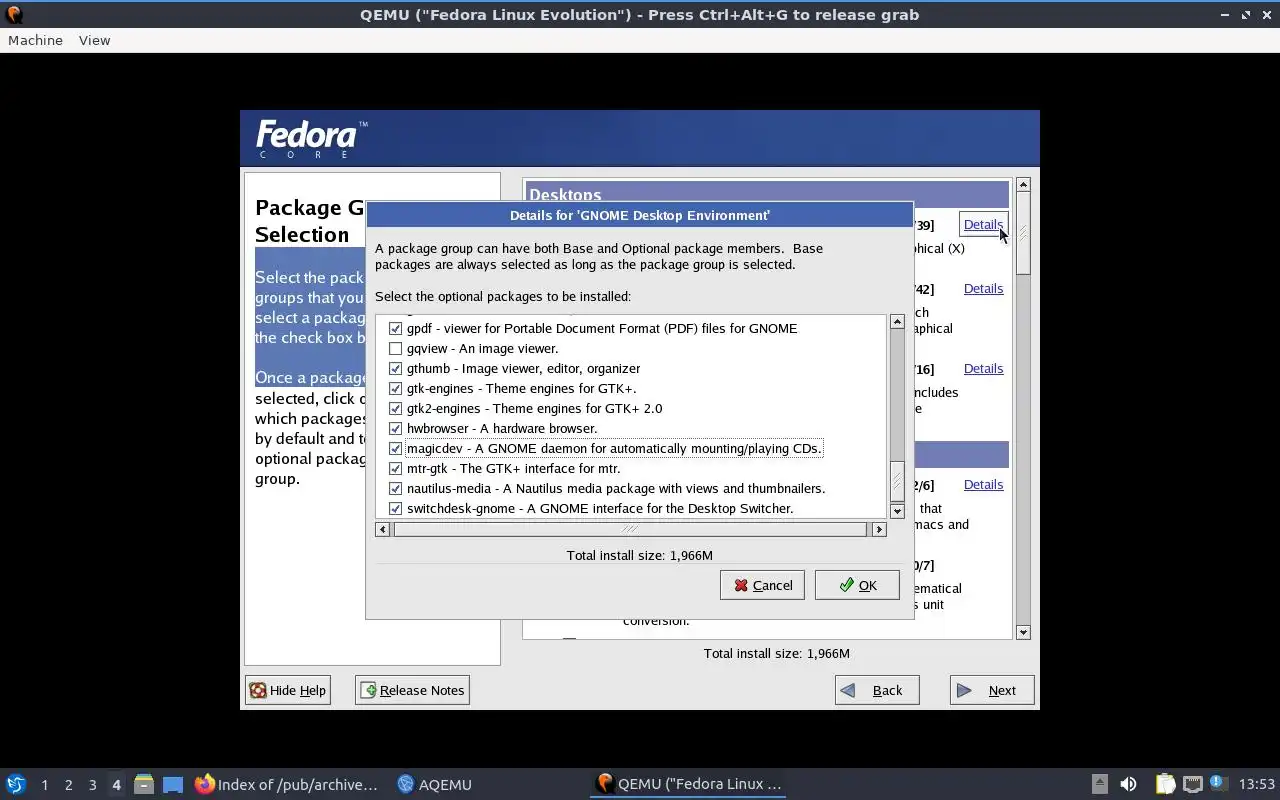Click the Hide Help button

pos(288,690)
